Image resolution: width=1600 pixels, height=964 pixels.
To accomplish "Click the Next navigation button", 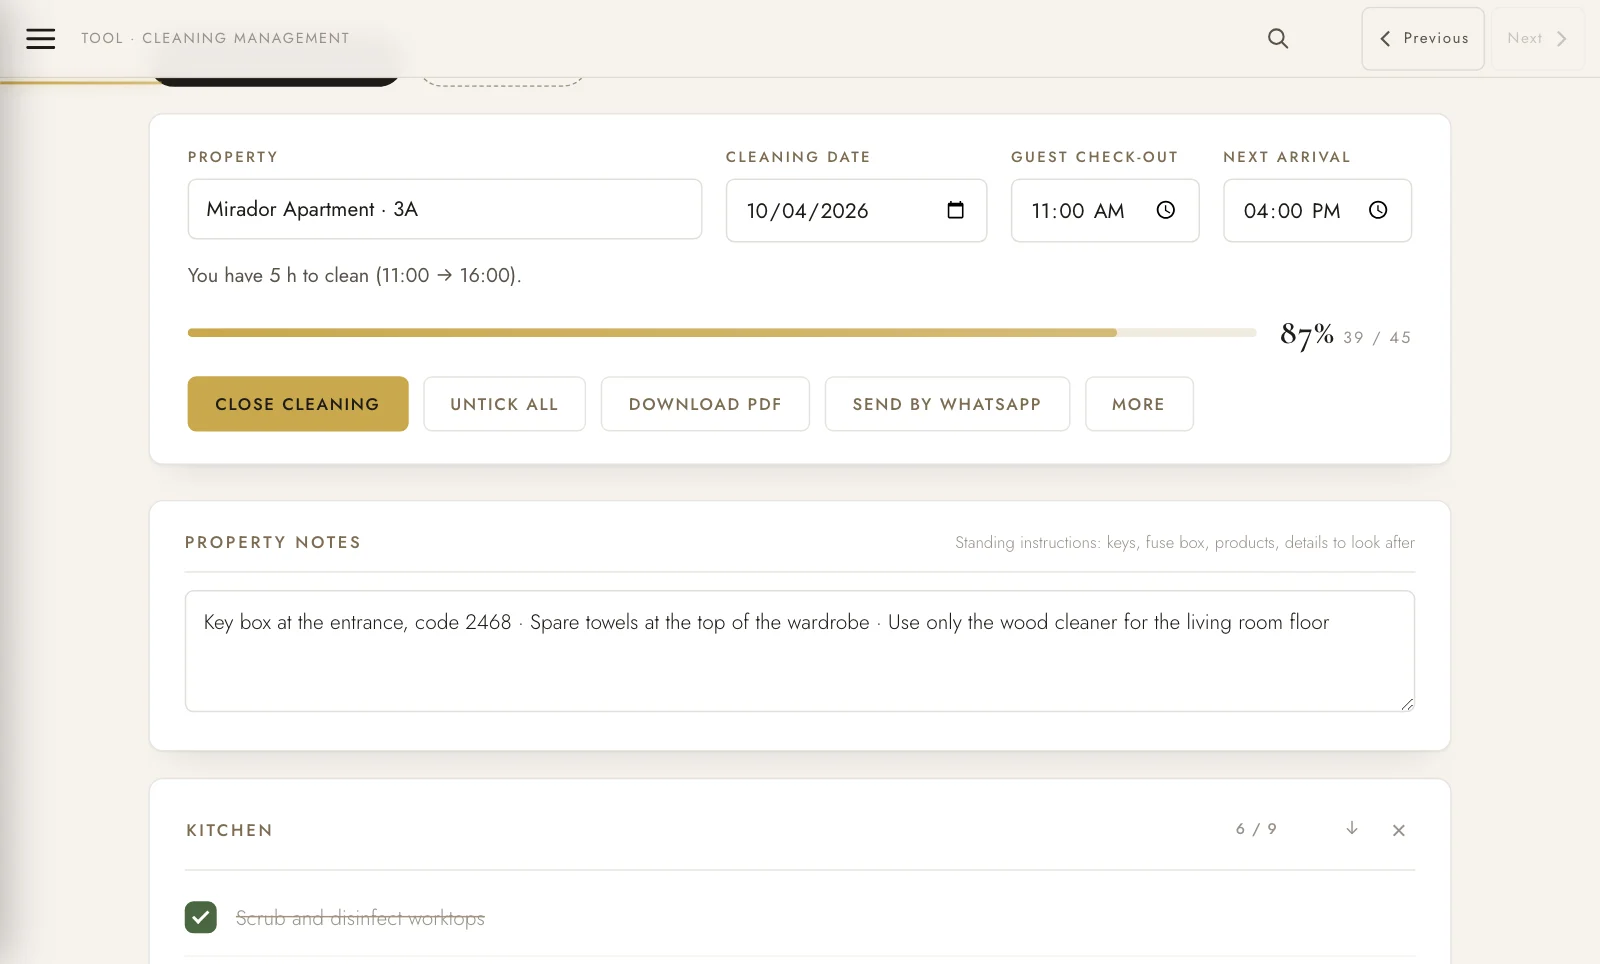I will tap(1538, 38).
